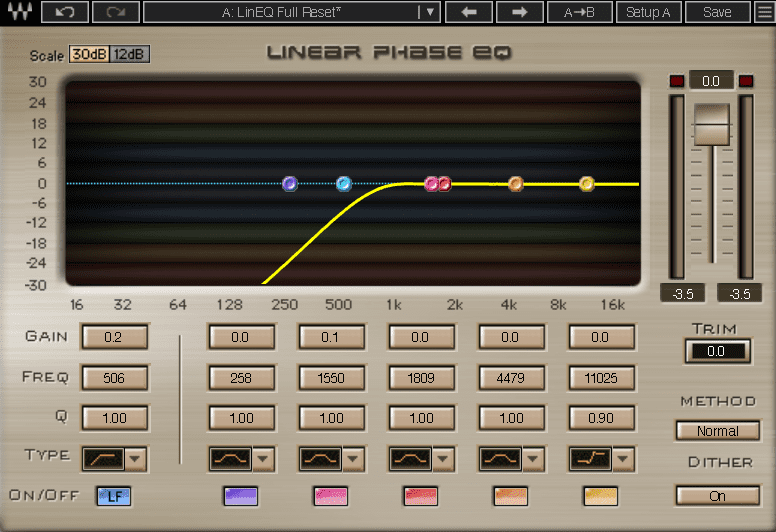Click the undo arrow button

65,12
